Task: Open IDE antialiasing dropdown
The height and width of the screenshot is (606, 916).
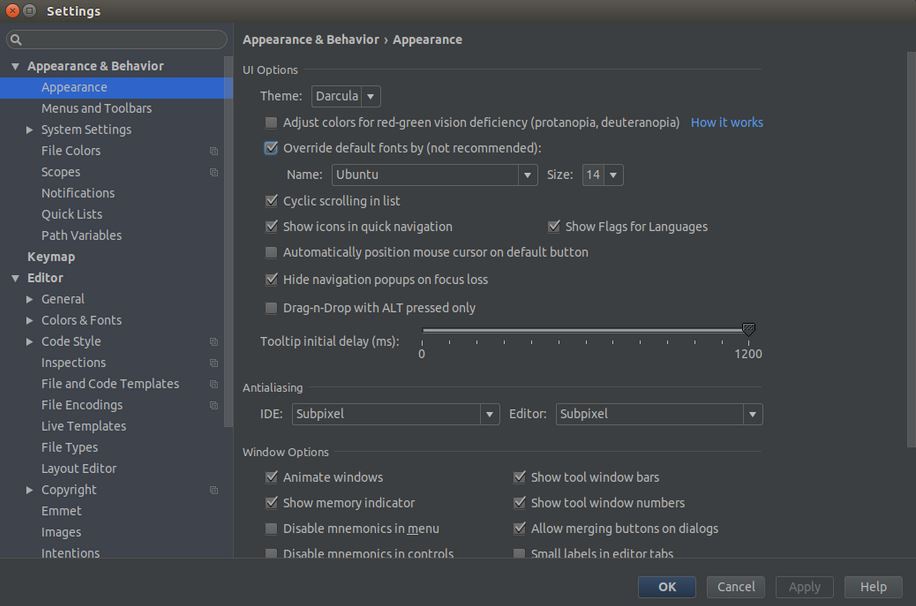Action: pyautogui.click(x=395, y=414)
